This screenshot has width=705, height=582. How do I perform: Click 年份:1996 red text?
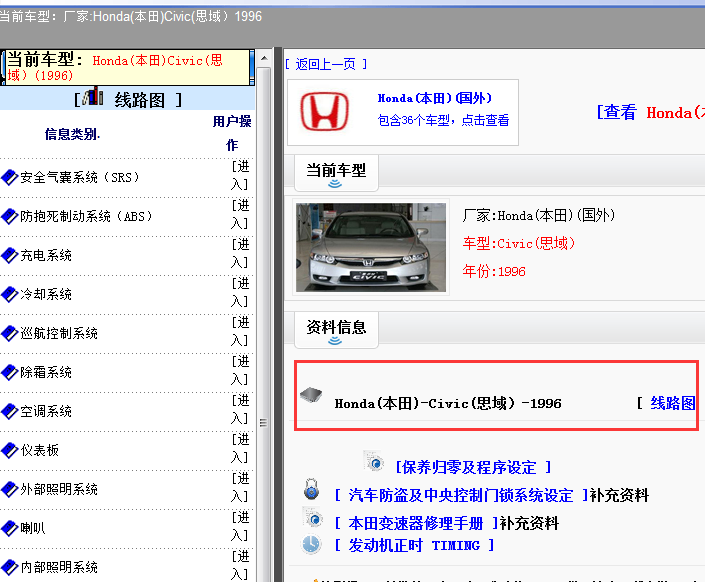(494, 271)
